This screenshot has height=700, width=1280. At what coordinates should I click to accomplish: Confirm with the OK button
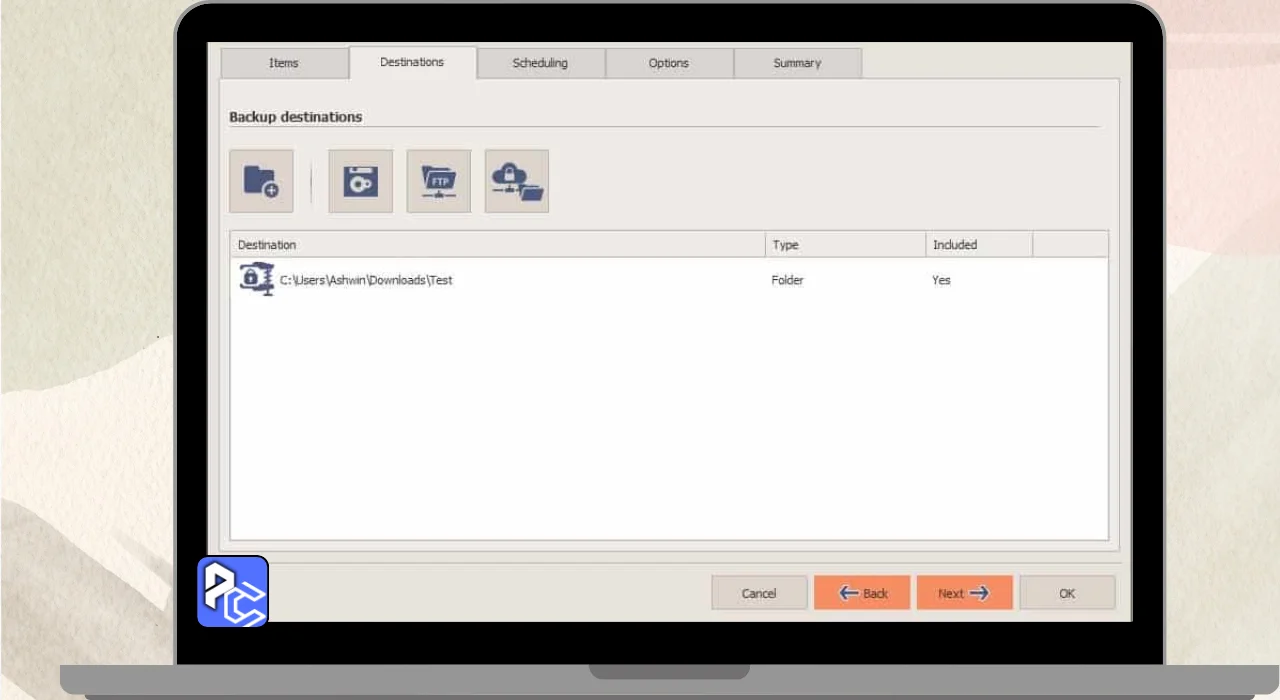click(x=1067, y=593)
